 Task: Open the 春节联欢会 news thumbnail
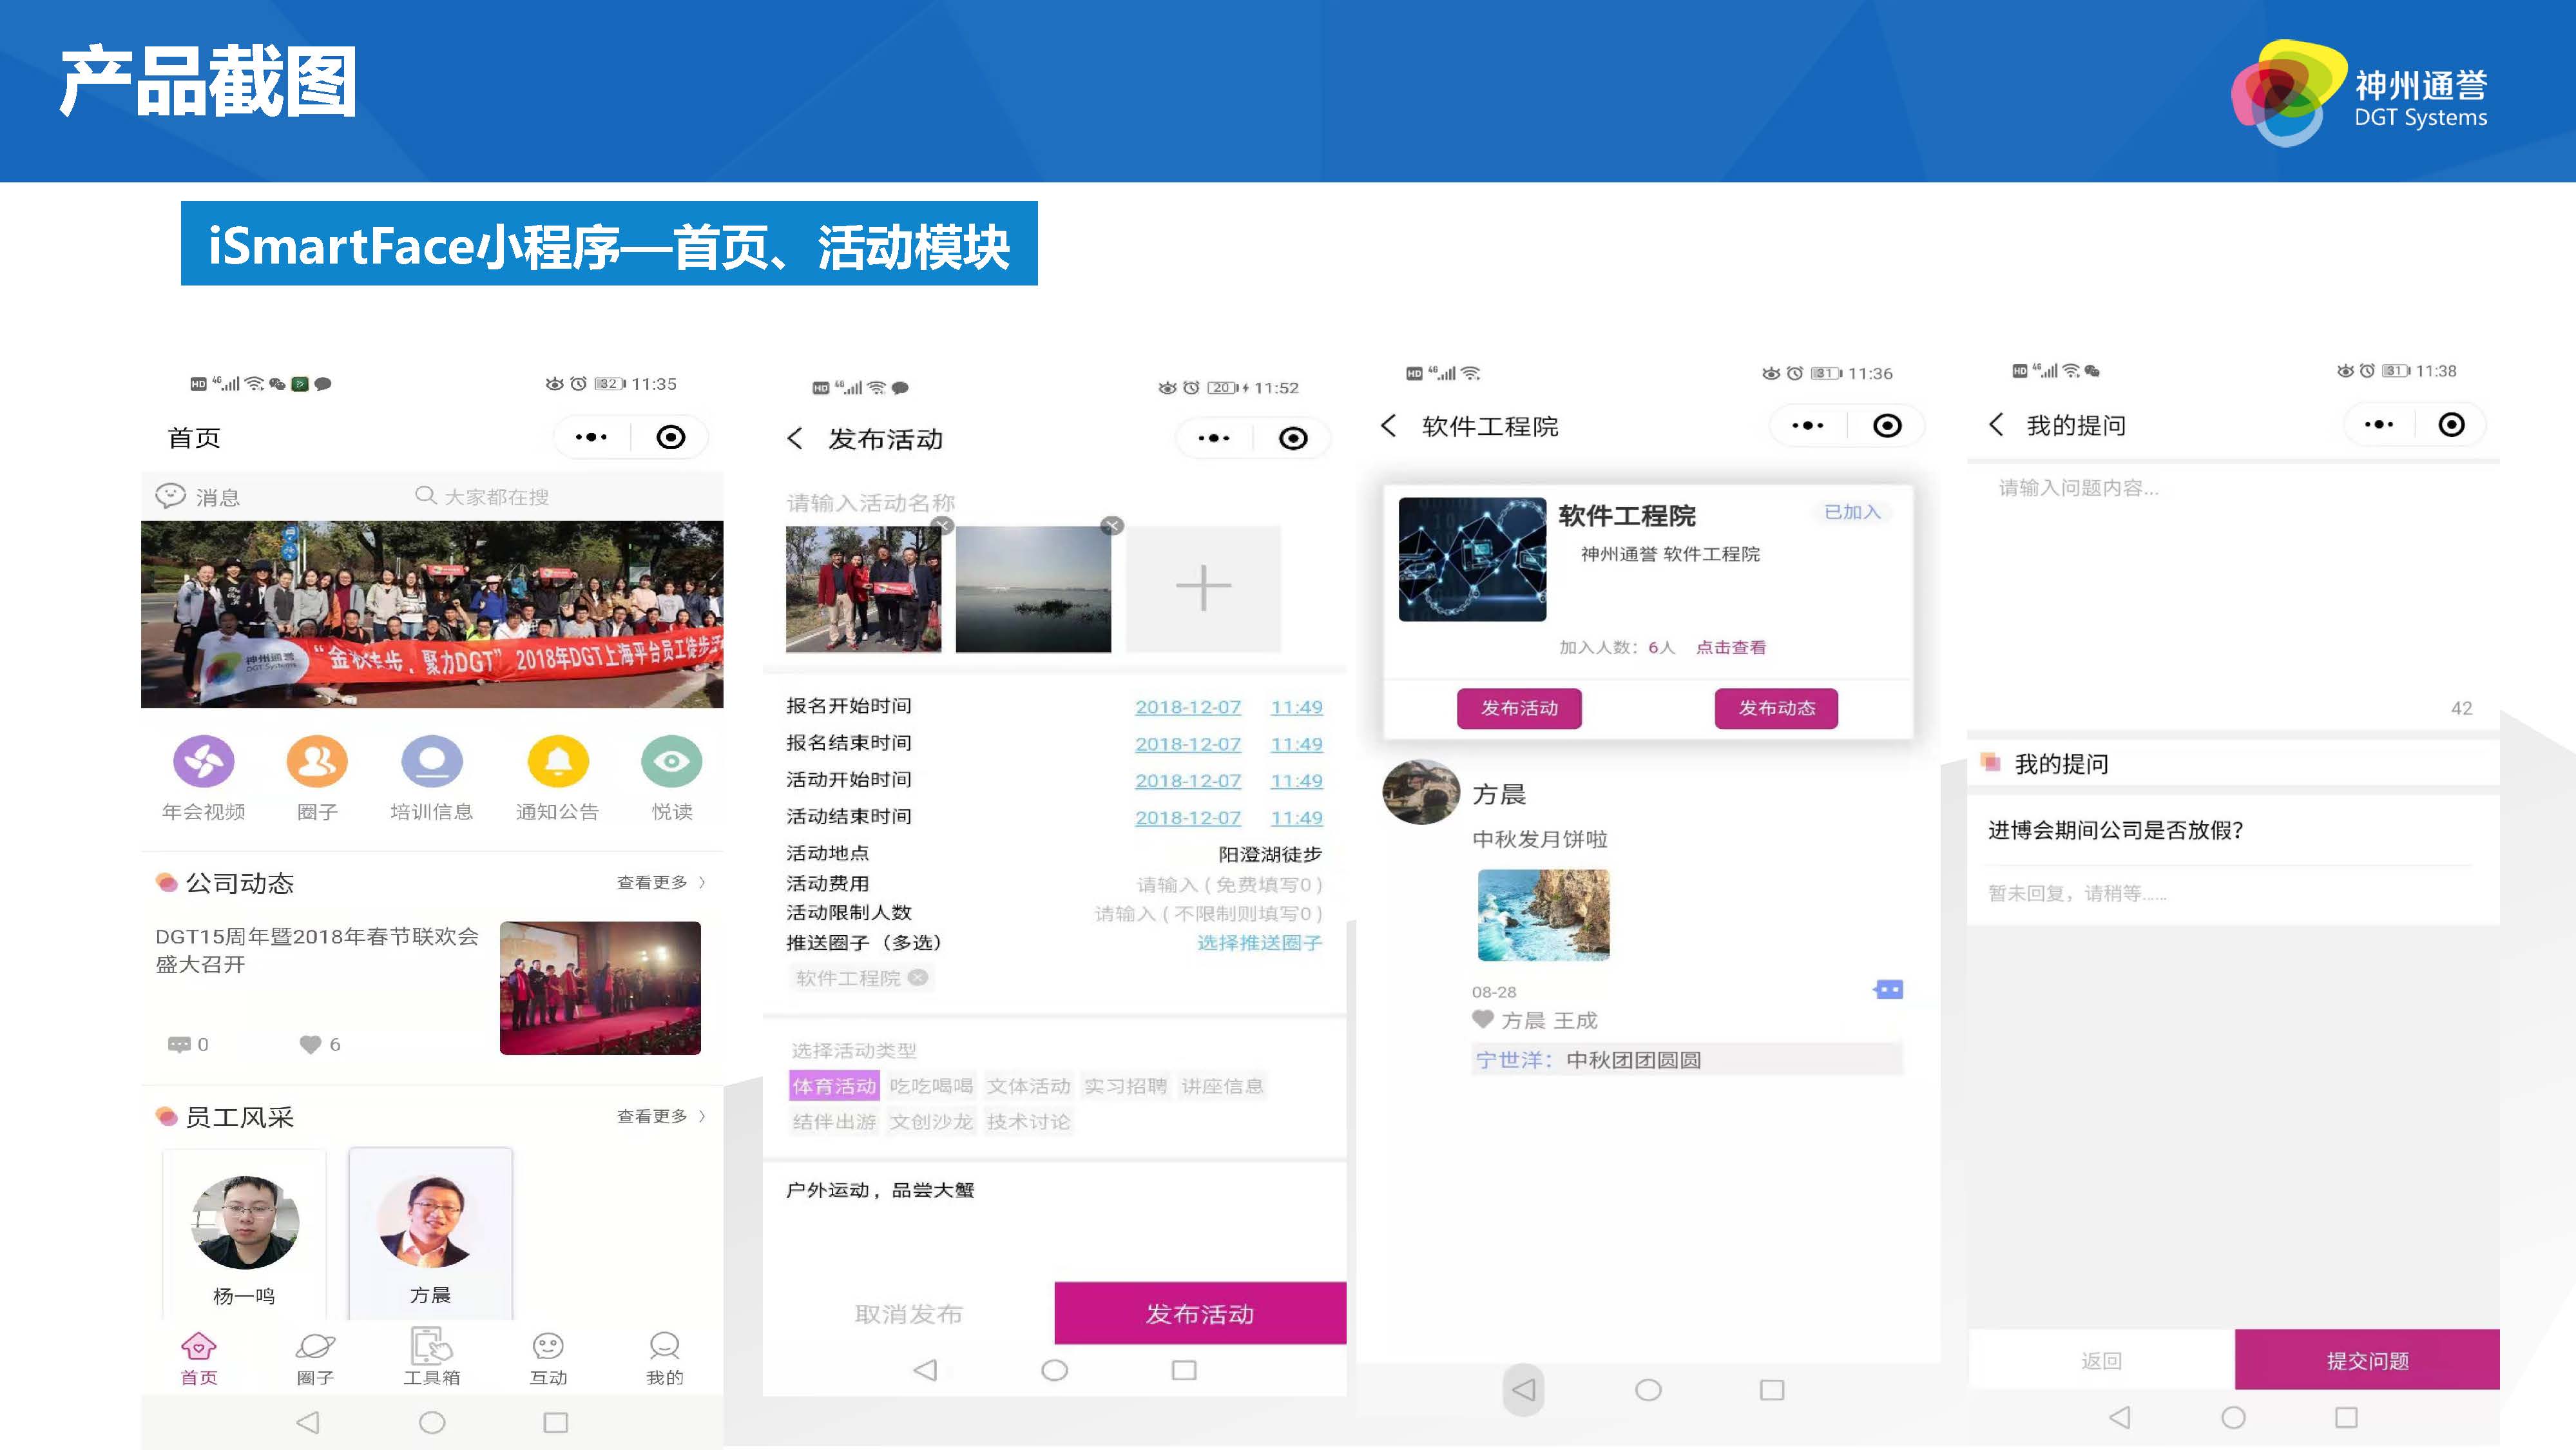[600, 988]
